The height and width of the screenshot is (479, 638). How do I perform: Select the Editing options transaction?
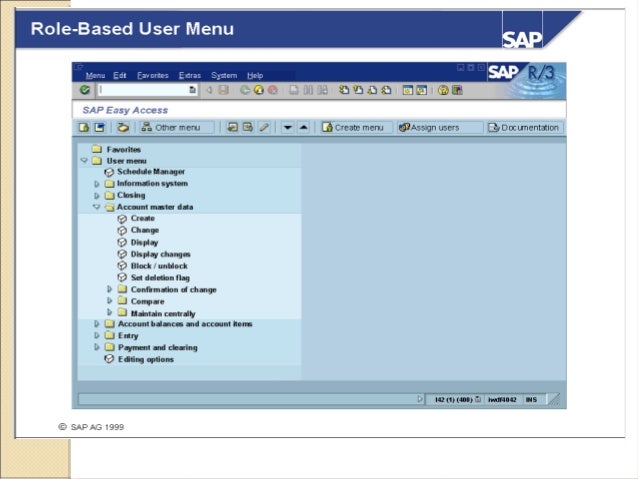point(139,359)
